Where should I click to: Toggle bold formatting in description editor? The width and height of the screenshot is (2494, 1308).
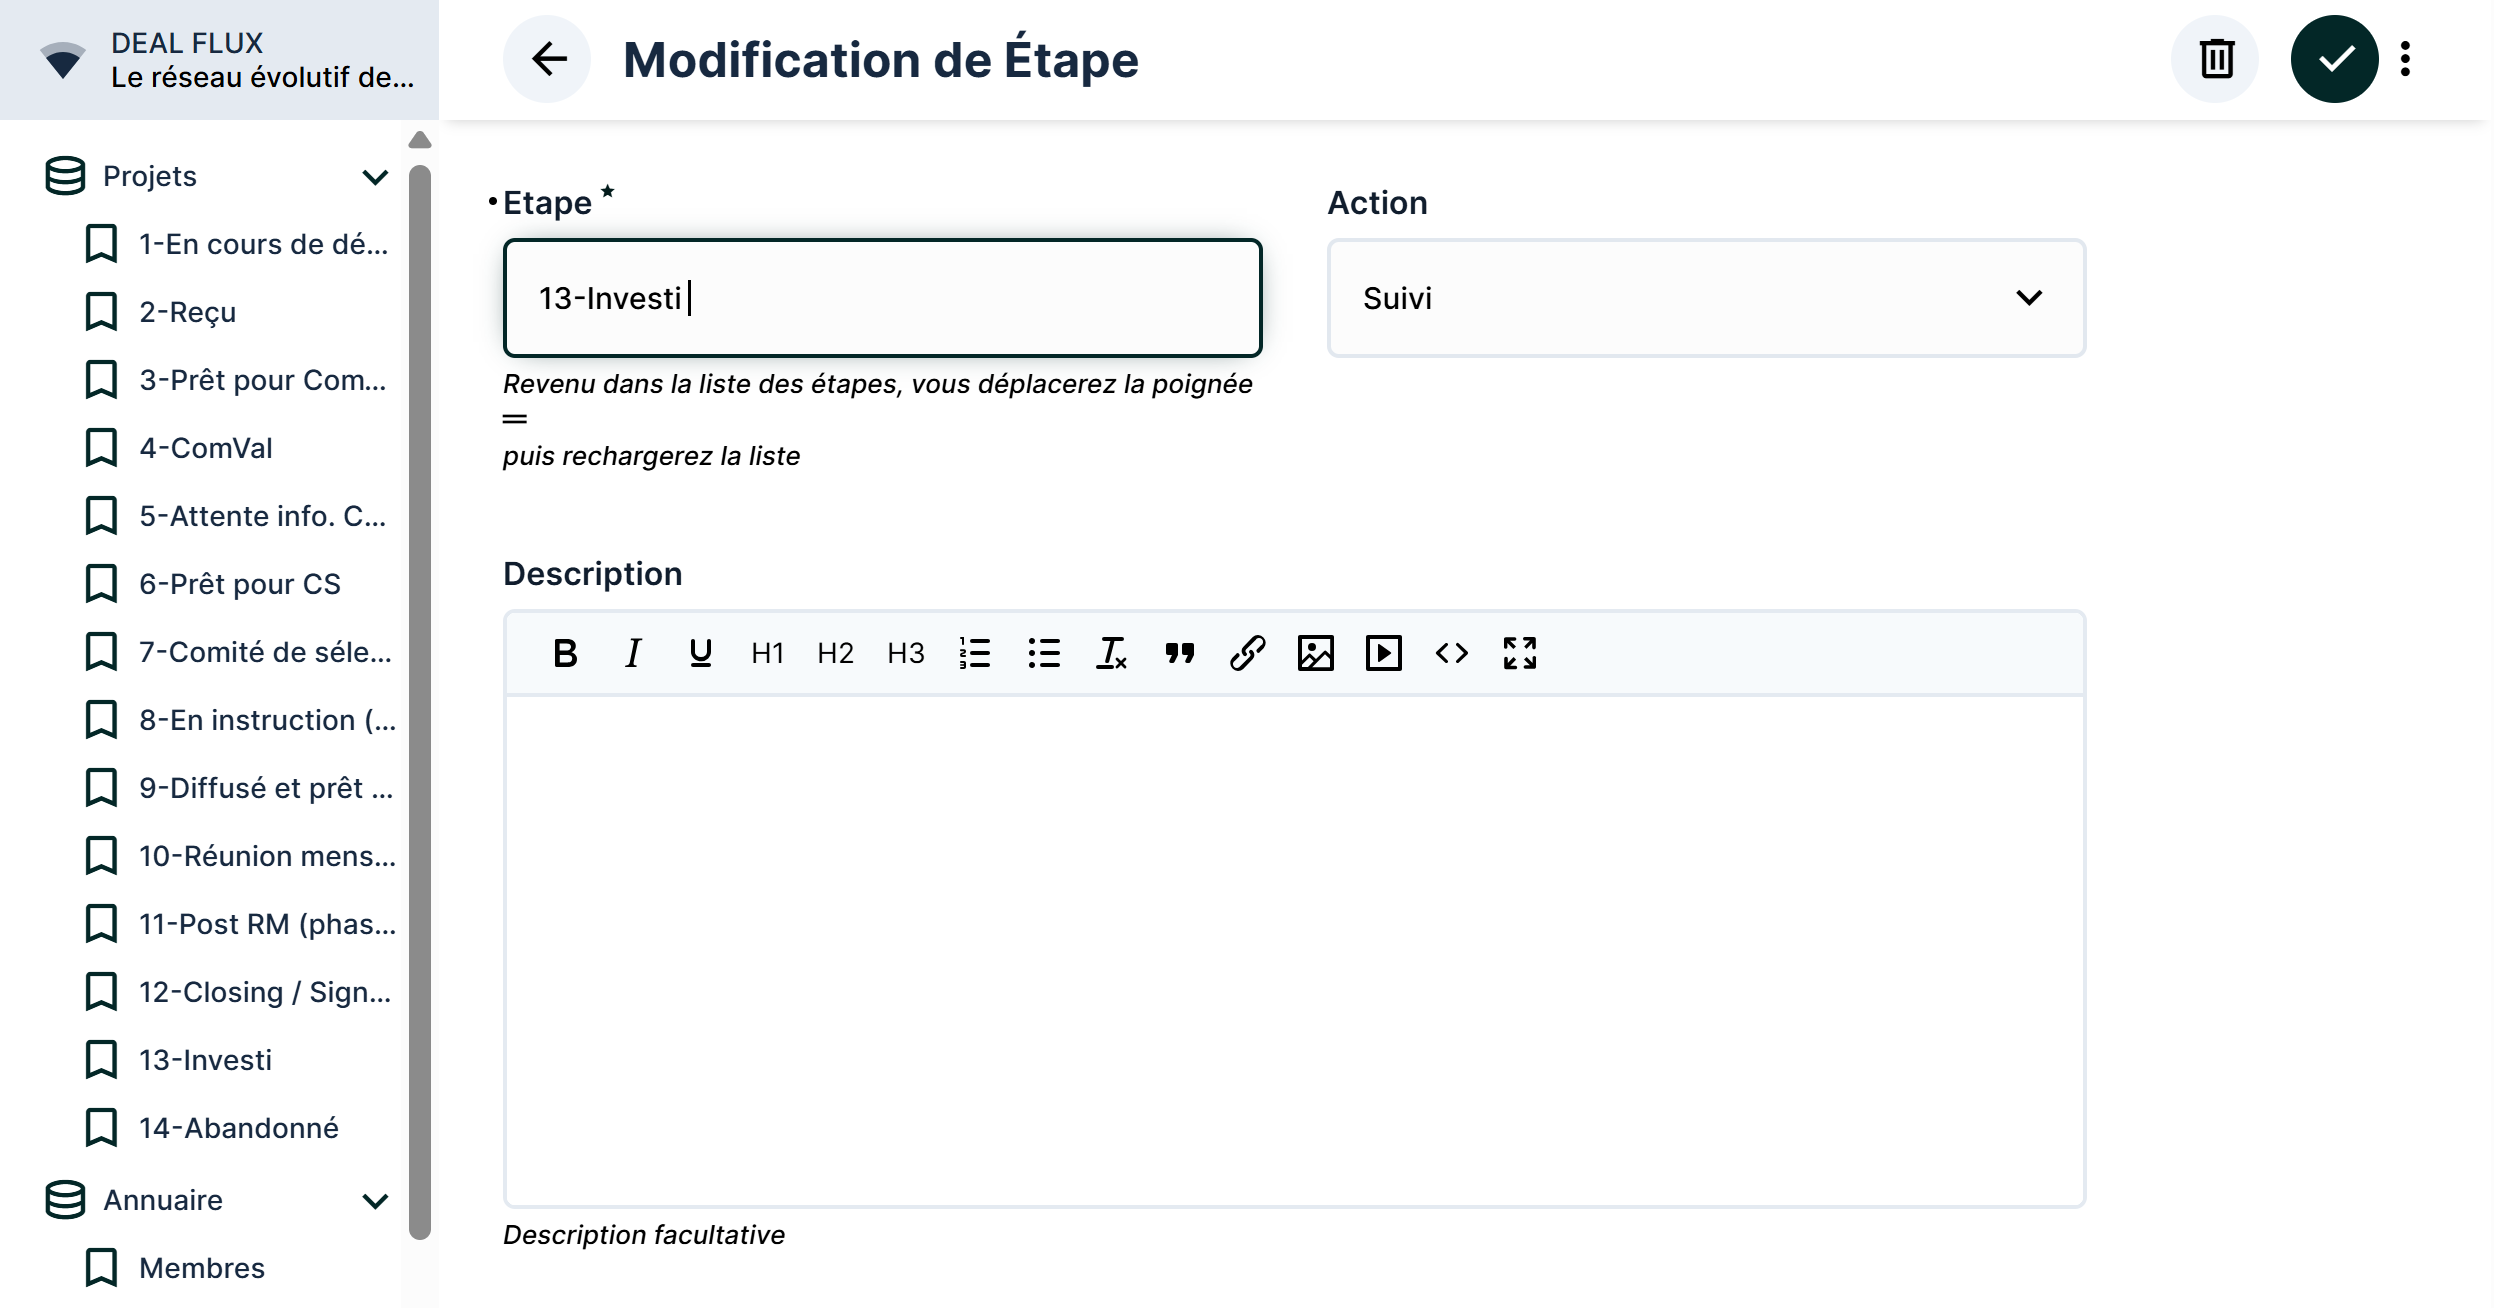click(x=565, y=653)
